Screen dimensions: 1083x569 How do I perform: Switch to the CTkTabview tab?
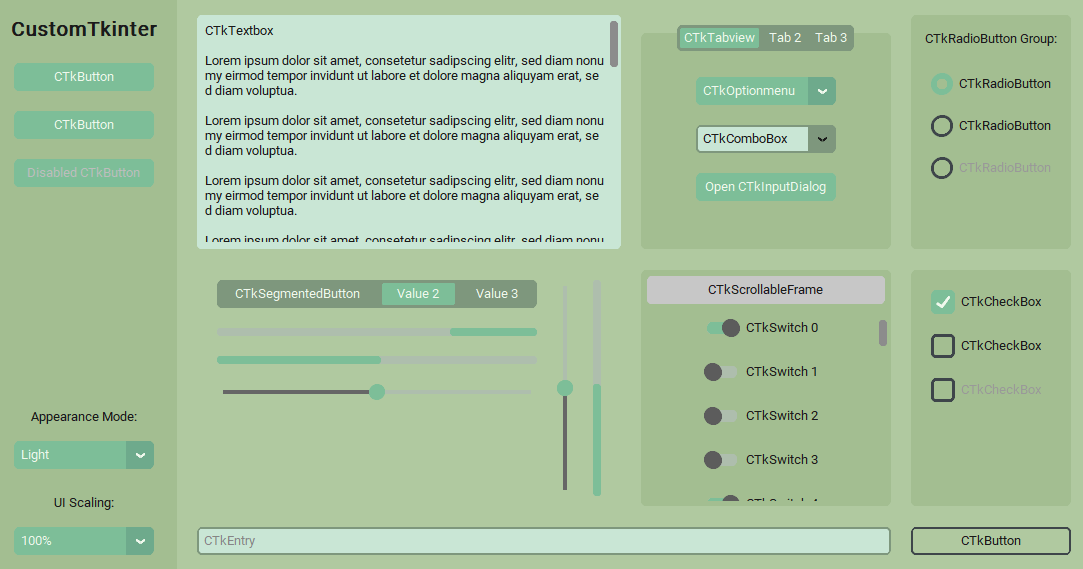coord(719,38)
